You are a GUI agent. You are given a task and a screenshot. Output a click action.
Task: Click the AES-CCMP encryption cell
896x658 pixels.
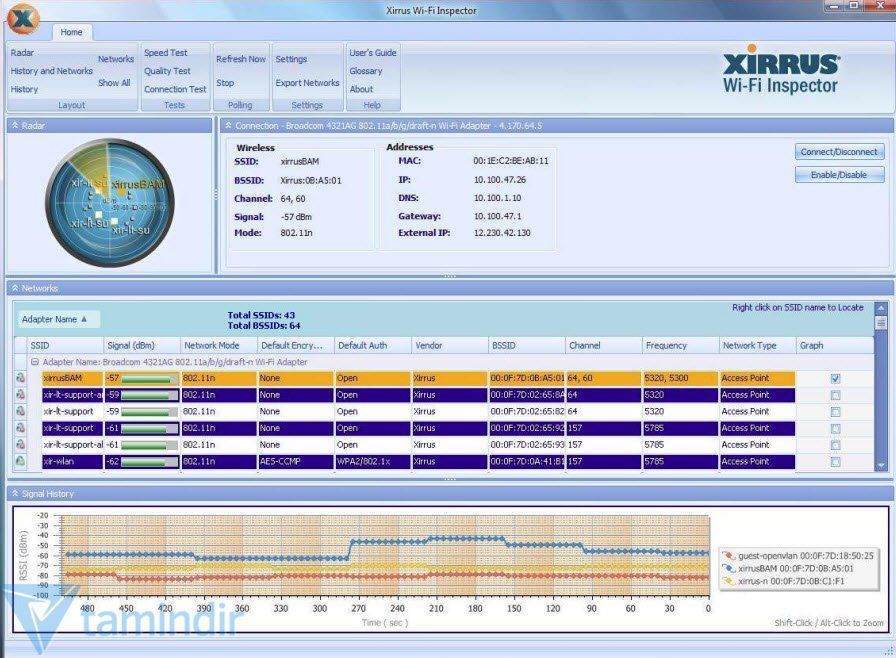[x=295, y=462]
